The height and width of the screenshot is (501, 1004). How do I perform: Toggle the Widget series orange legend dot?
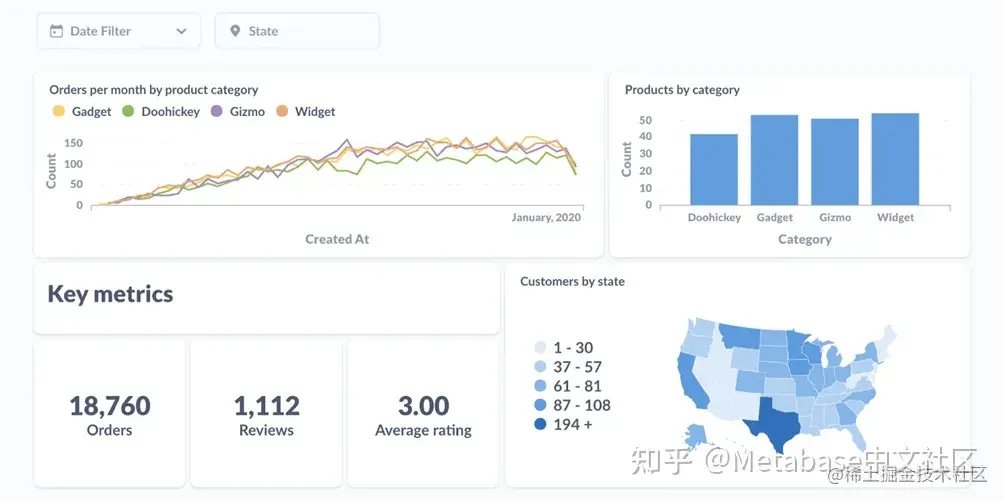pyautogui.click(x=282, y=111)
